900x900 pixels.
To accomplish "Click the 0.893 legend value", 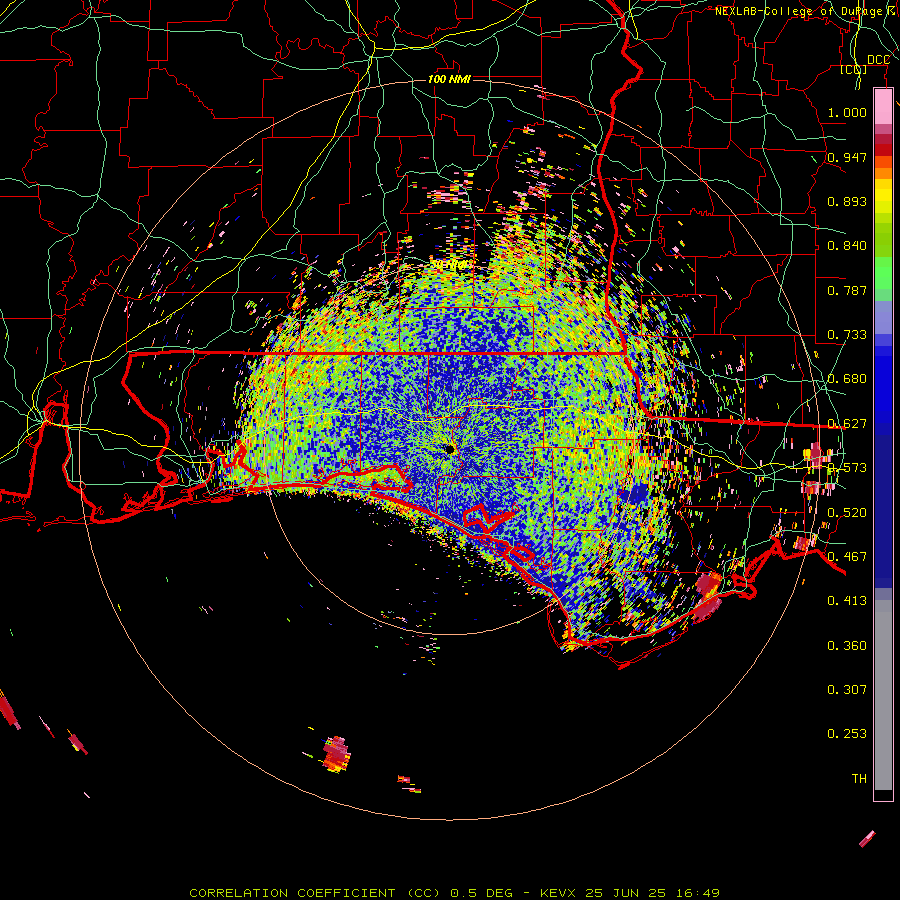I will [x=847, y=201].
